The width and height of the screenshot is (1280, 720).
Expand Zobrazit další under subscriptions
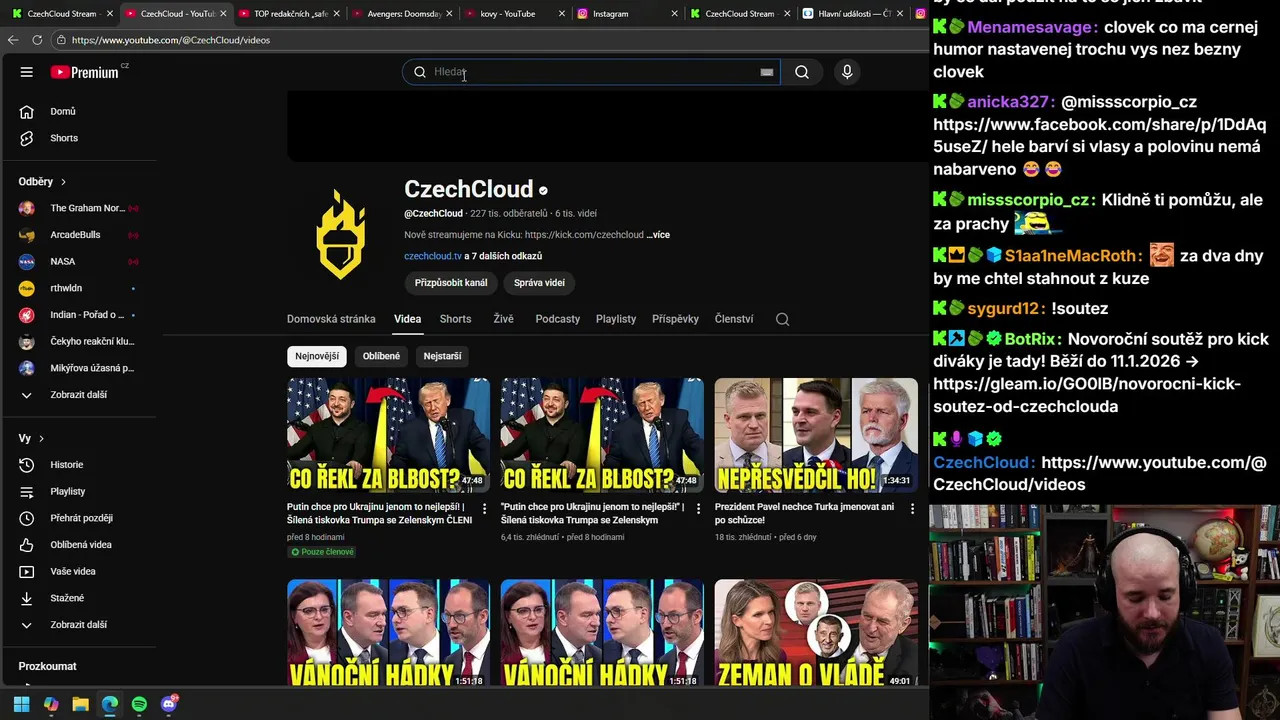[x=78, y=395]
